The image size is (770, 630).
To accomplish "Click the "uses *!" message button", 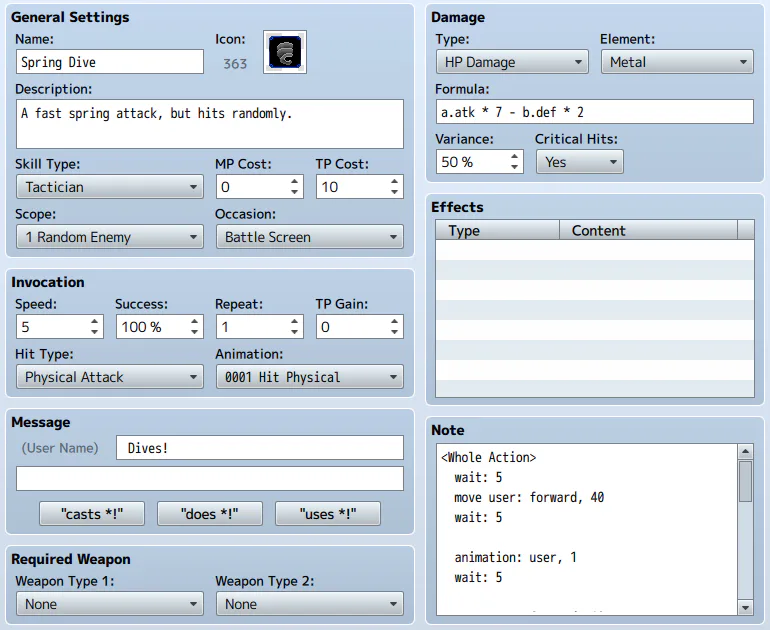I will pyautogui.click(x=328, y=514).
